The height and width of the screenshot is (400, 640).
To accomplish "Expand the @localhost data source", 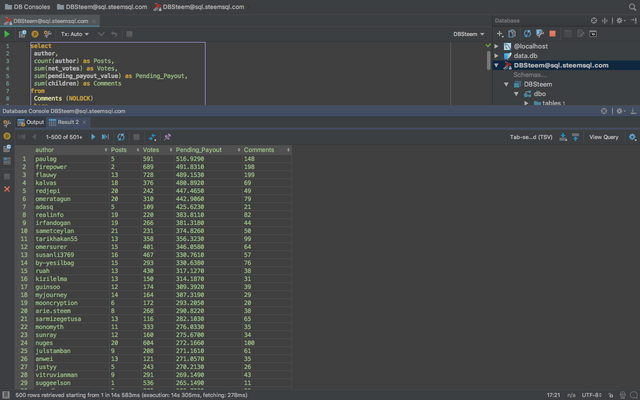I will [496, 46].
